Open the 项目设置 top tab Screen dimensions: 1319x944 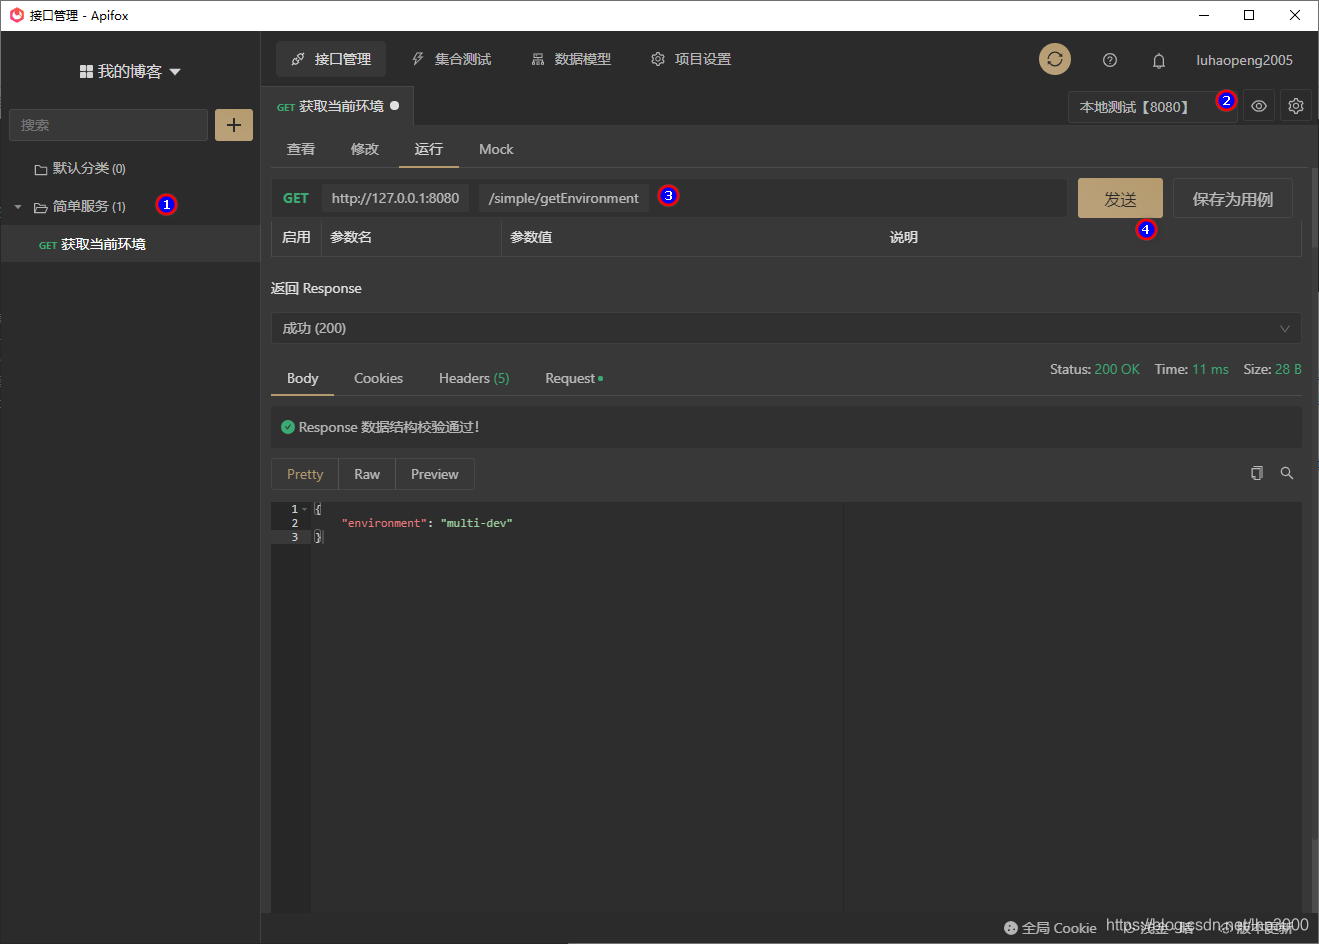tap(691, 59)
